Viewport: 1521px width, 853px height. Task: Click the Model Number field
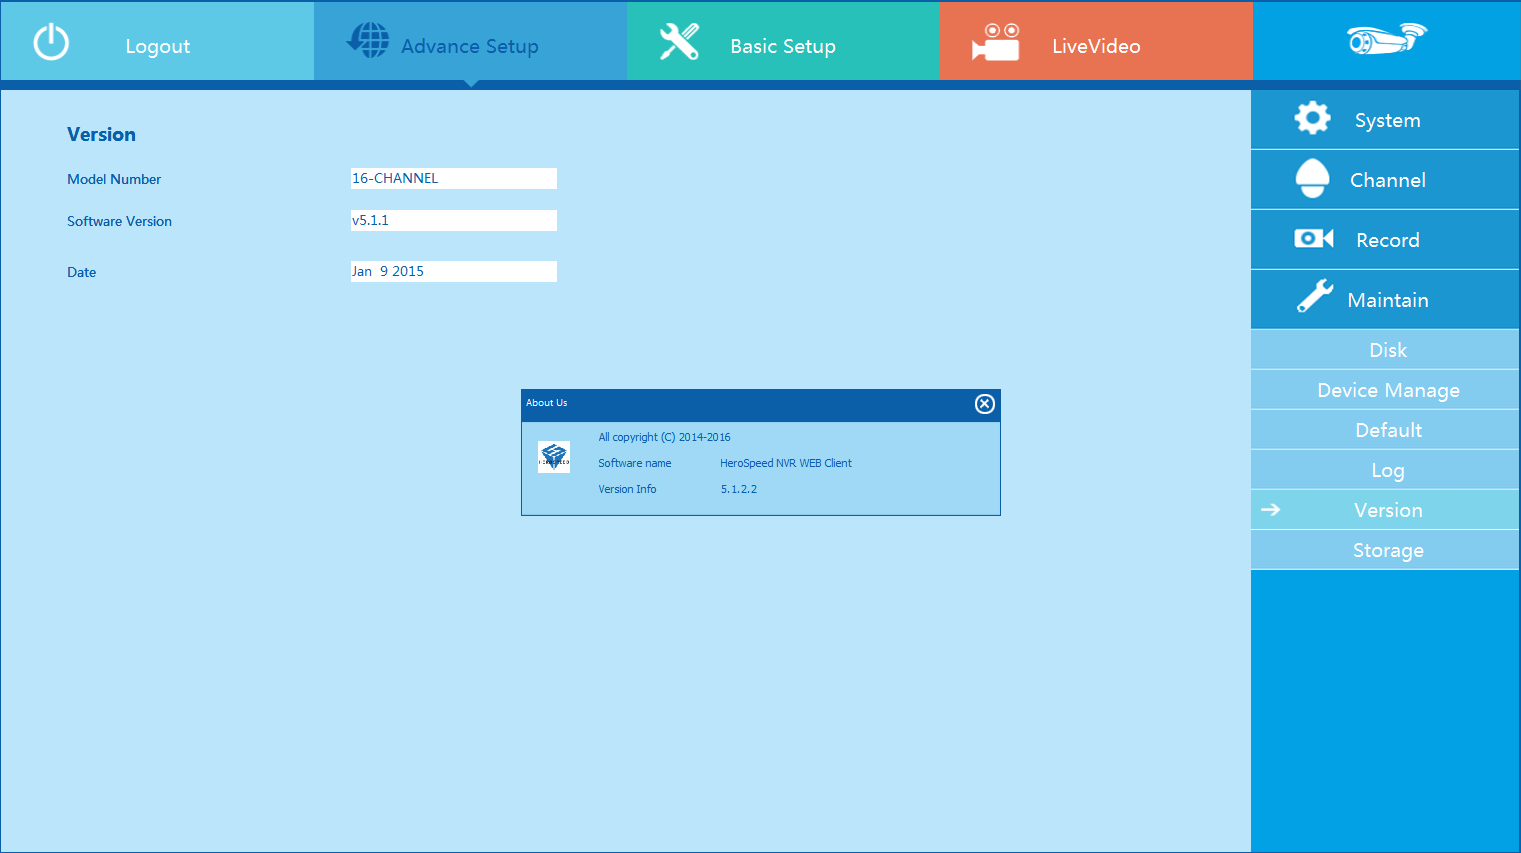(453, 179)
